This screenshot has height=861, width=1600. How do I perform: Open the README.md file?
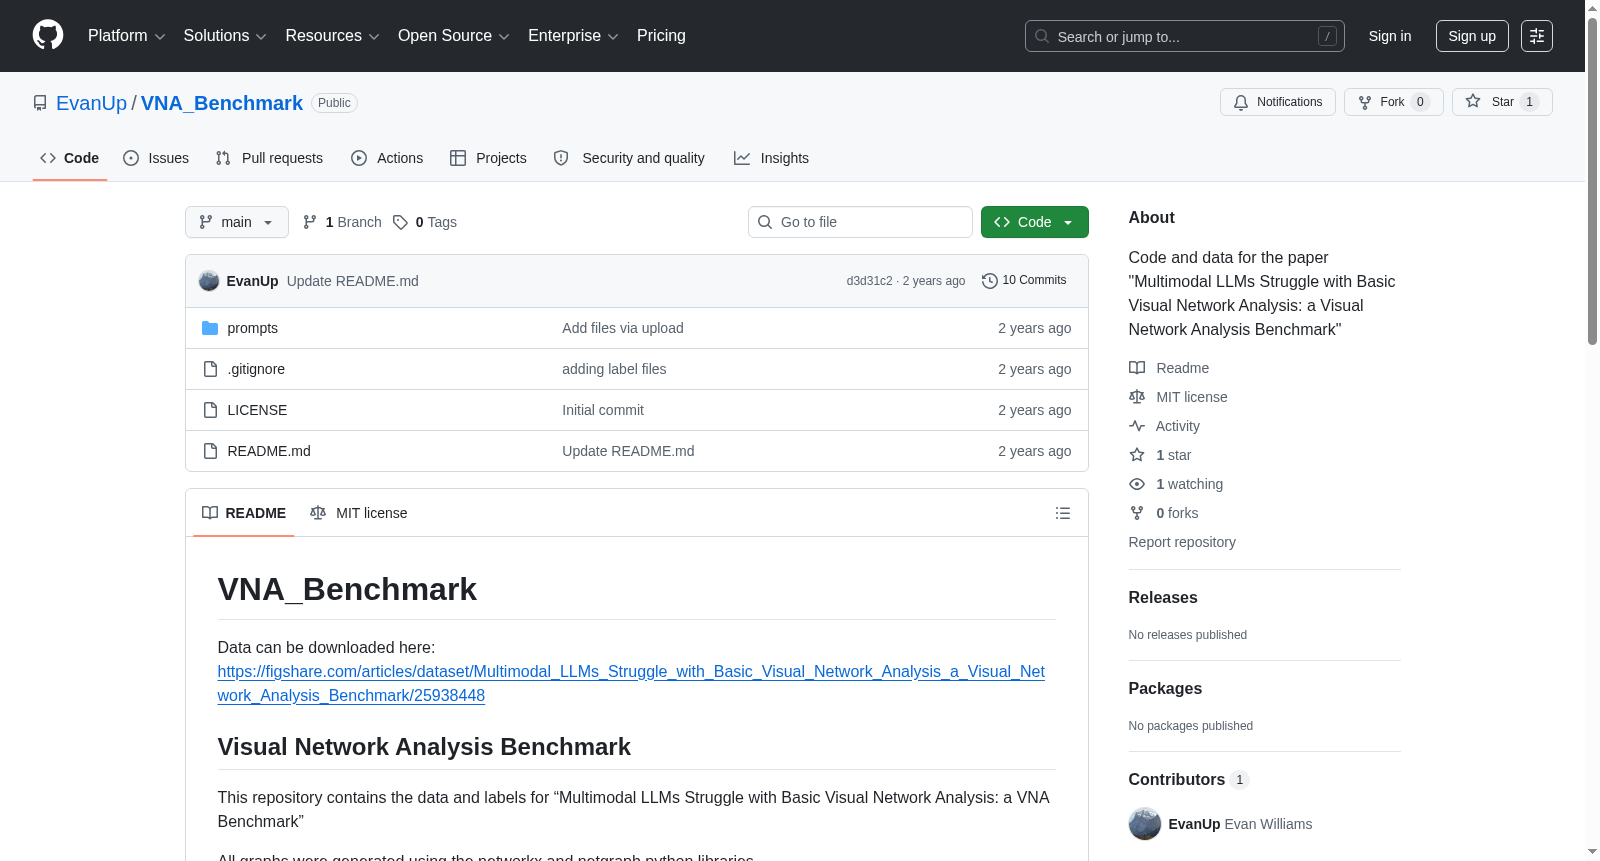pos(269,451)
